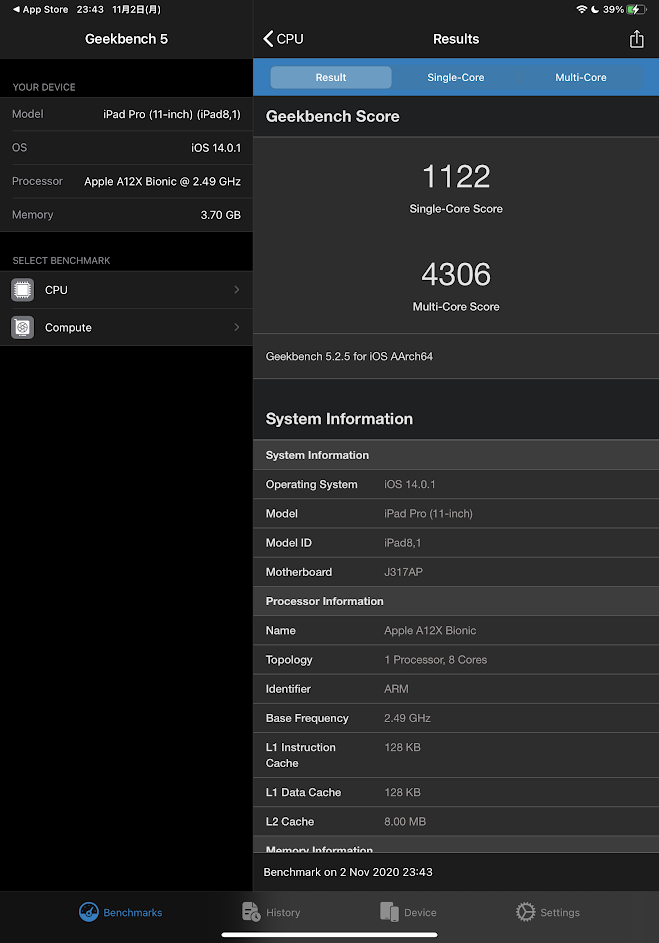Tap the CPU back button label

(290, 38)
